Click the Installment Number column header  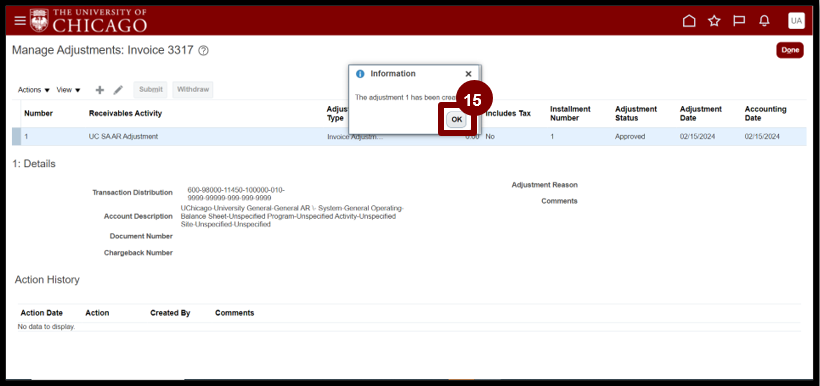pos(570,113)
